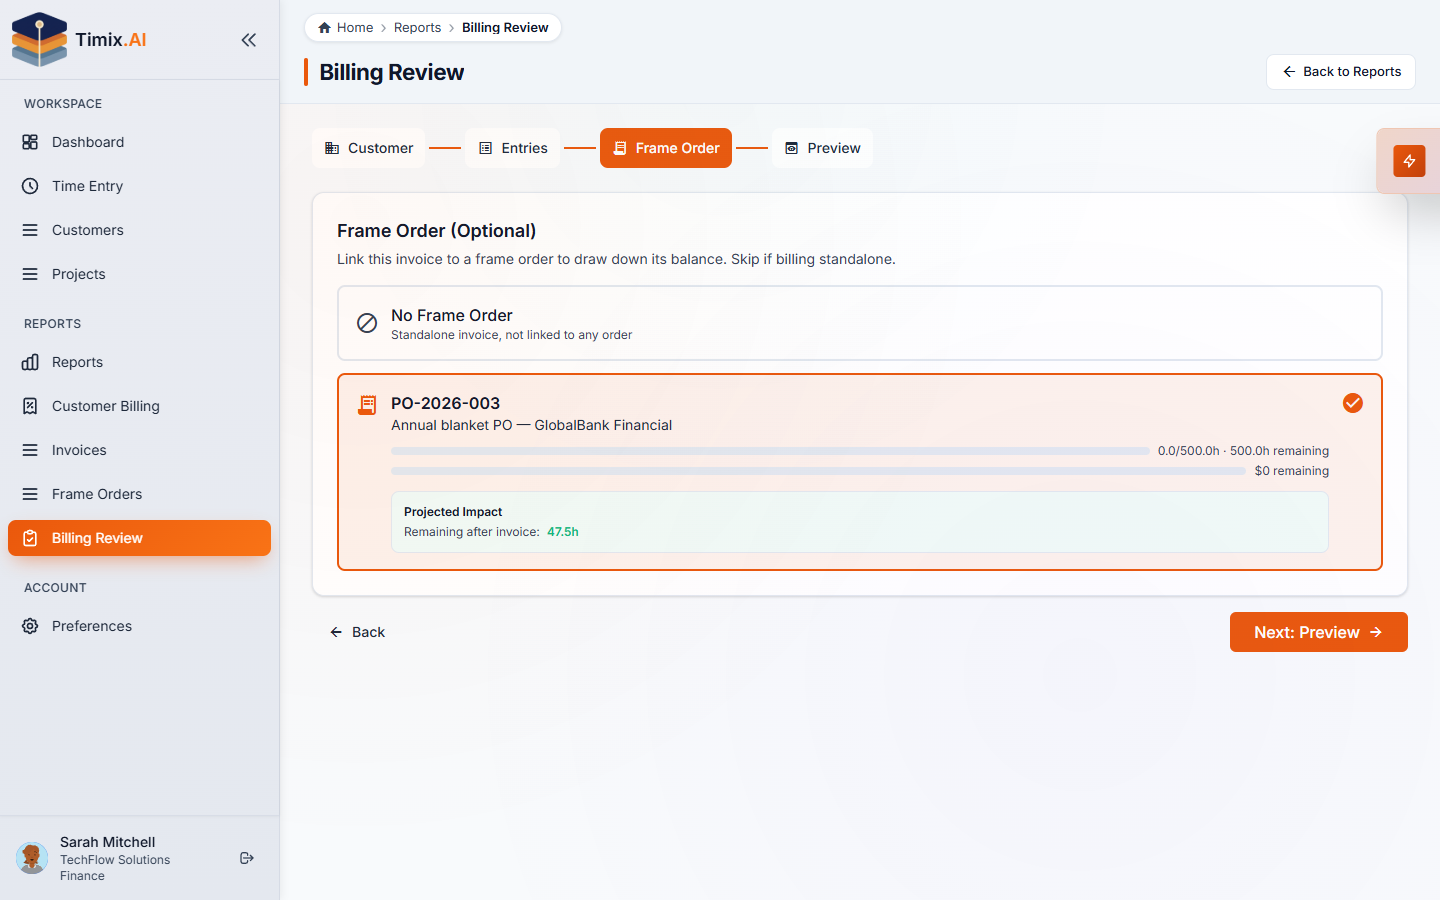Click the Frame Order (Optional) heading

437,231
